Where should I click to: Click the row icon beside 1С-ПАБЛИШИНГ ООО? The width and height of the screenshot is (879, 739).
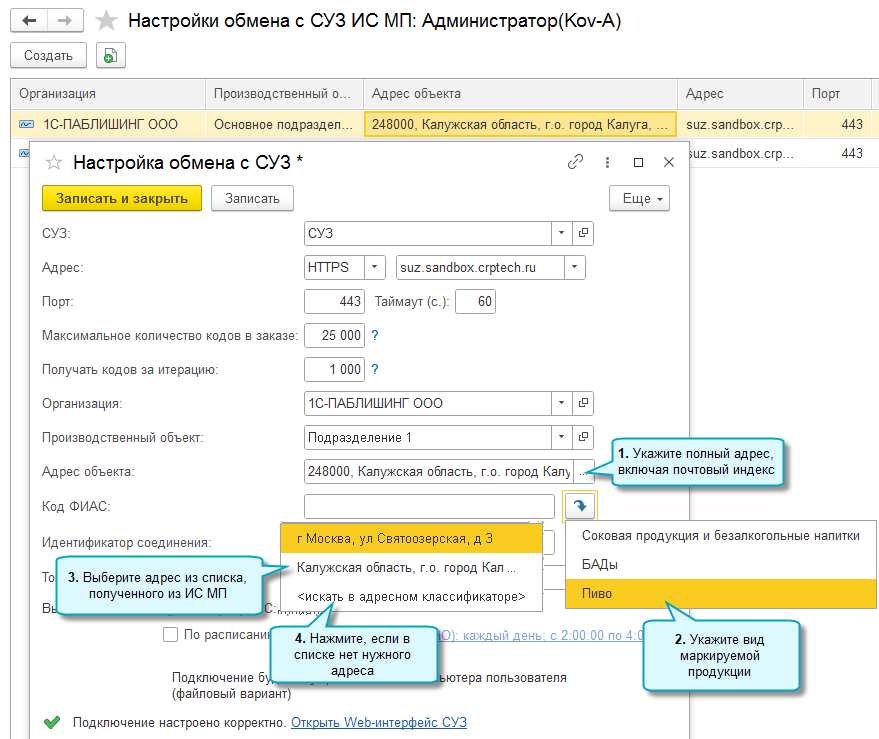26,124
